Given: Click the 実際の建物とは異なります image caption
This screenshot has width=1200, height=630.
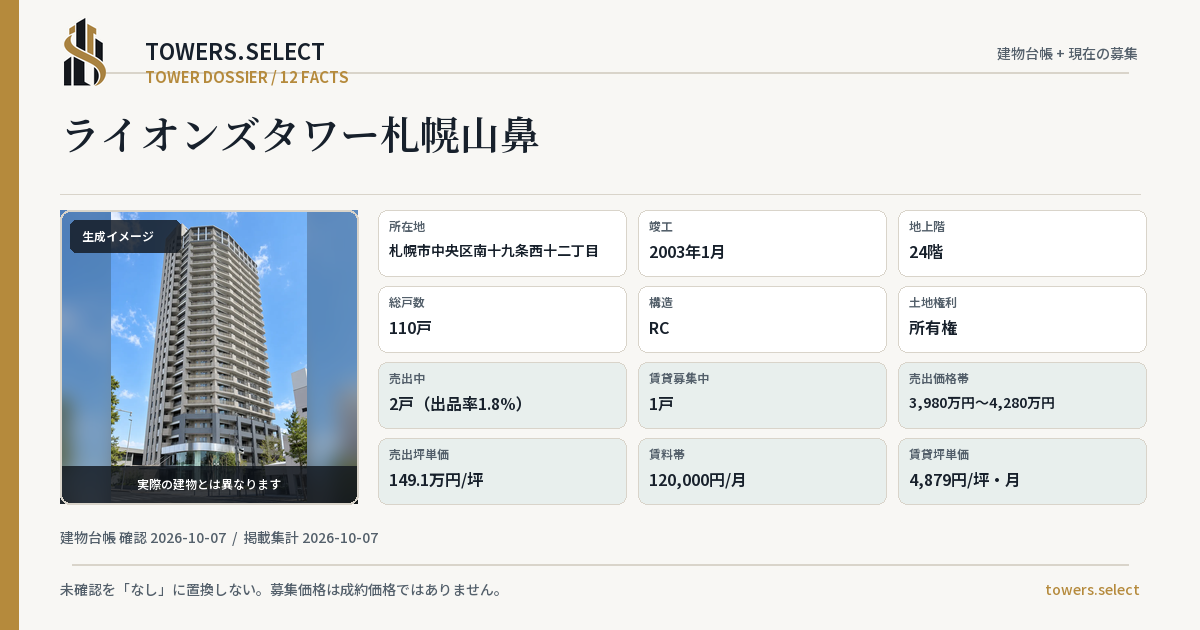Looking at the screenshot, I should (x=209, y=484).
